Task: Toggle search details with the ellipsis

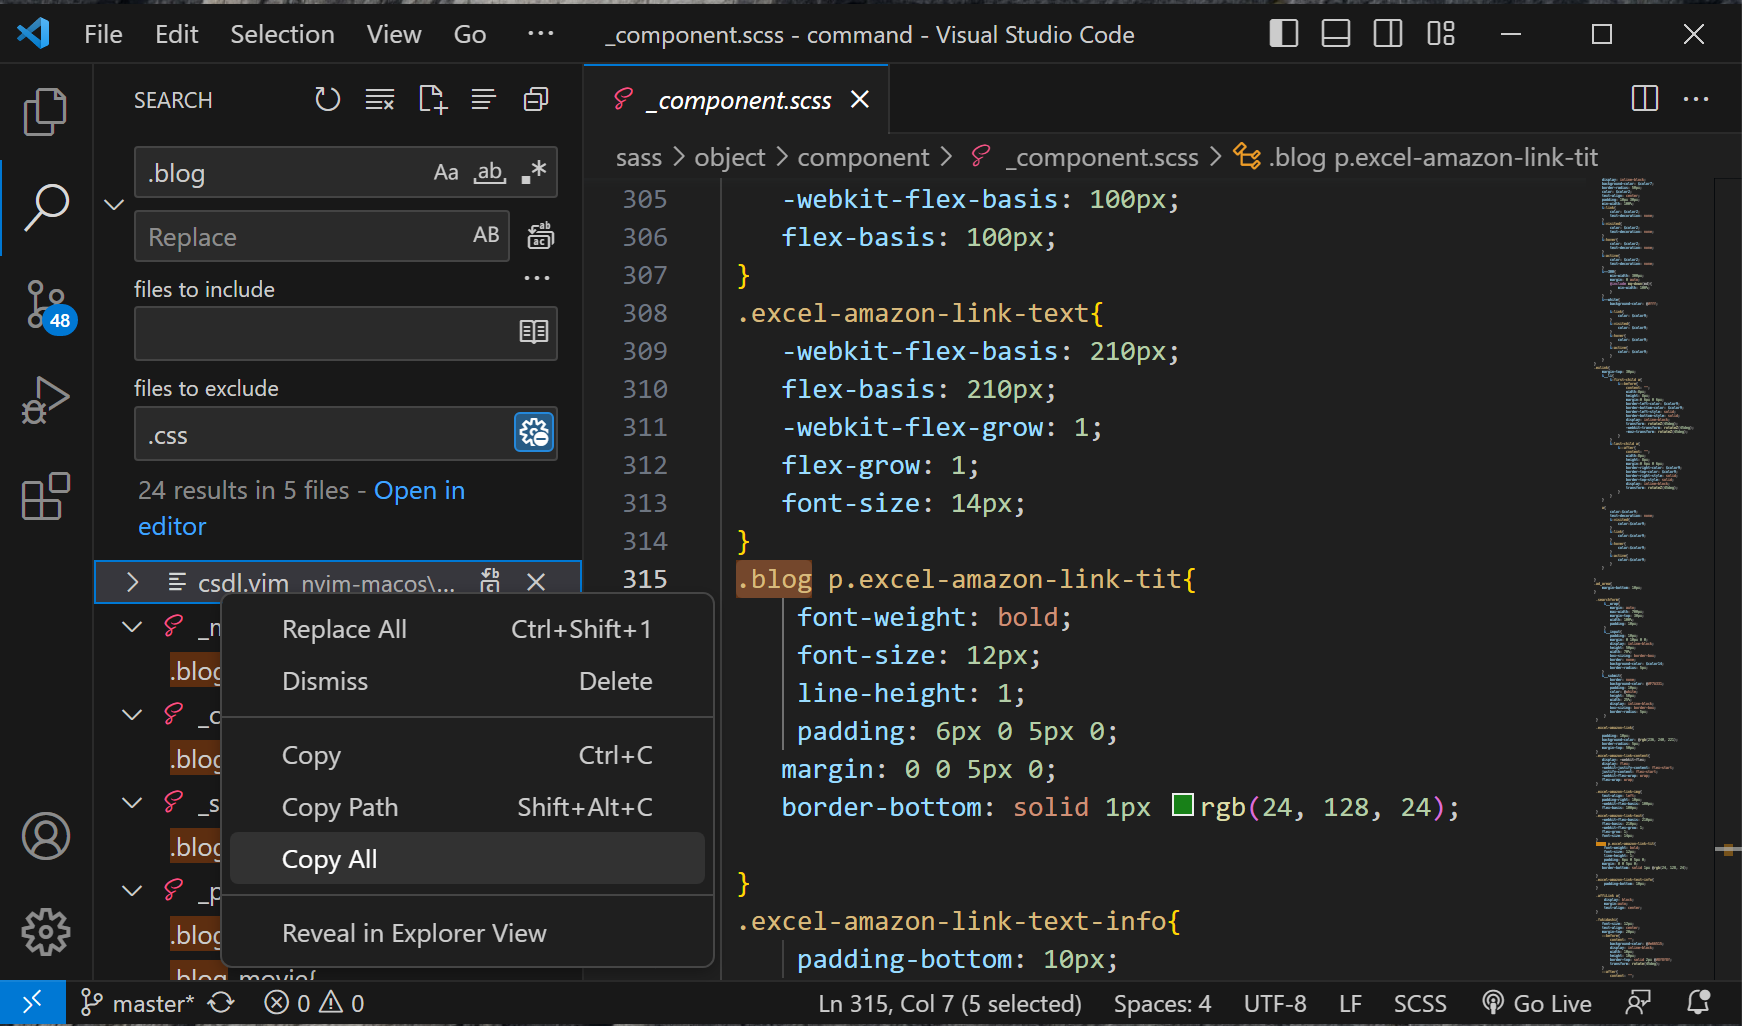Action: [x=537, y=278]
